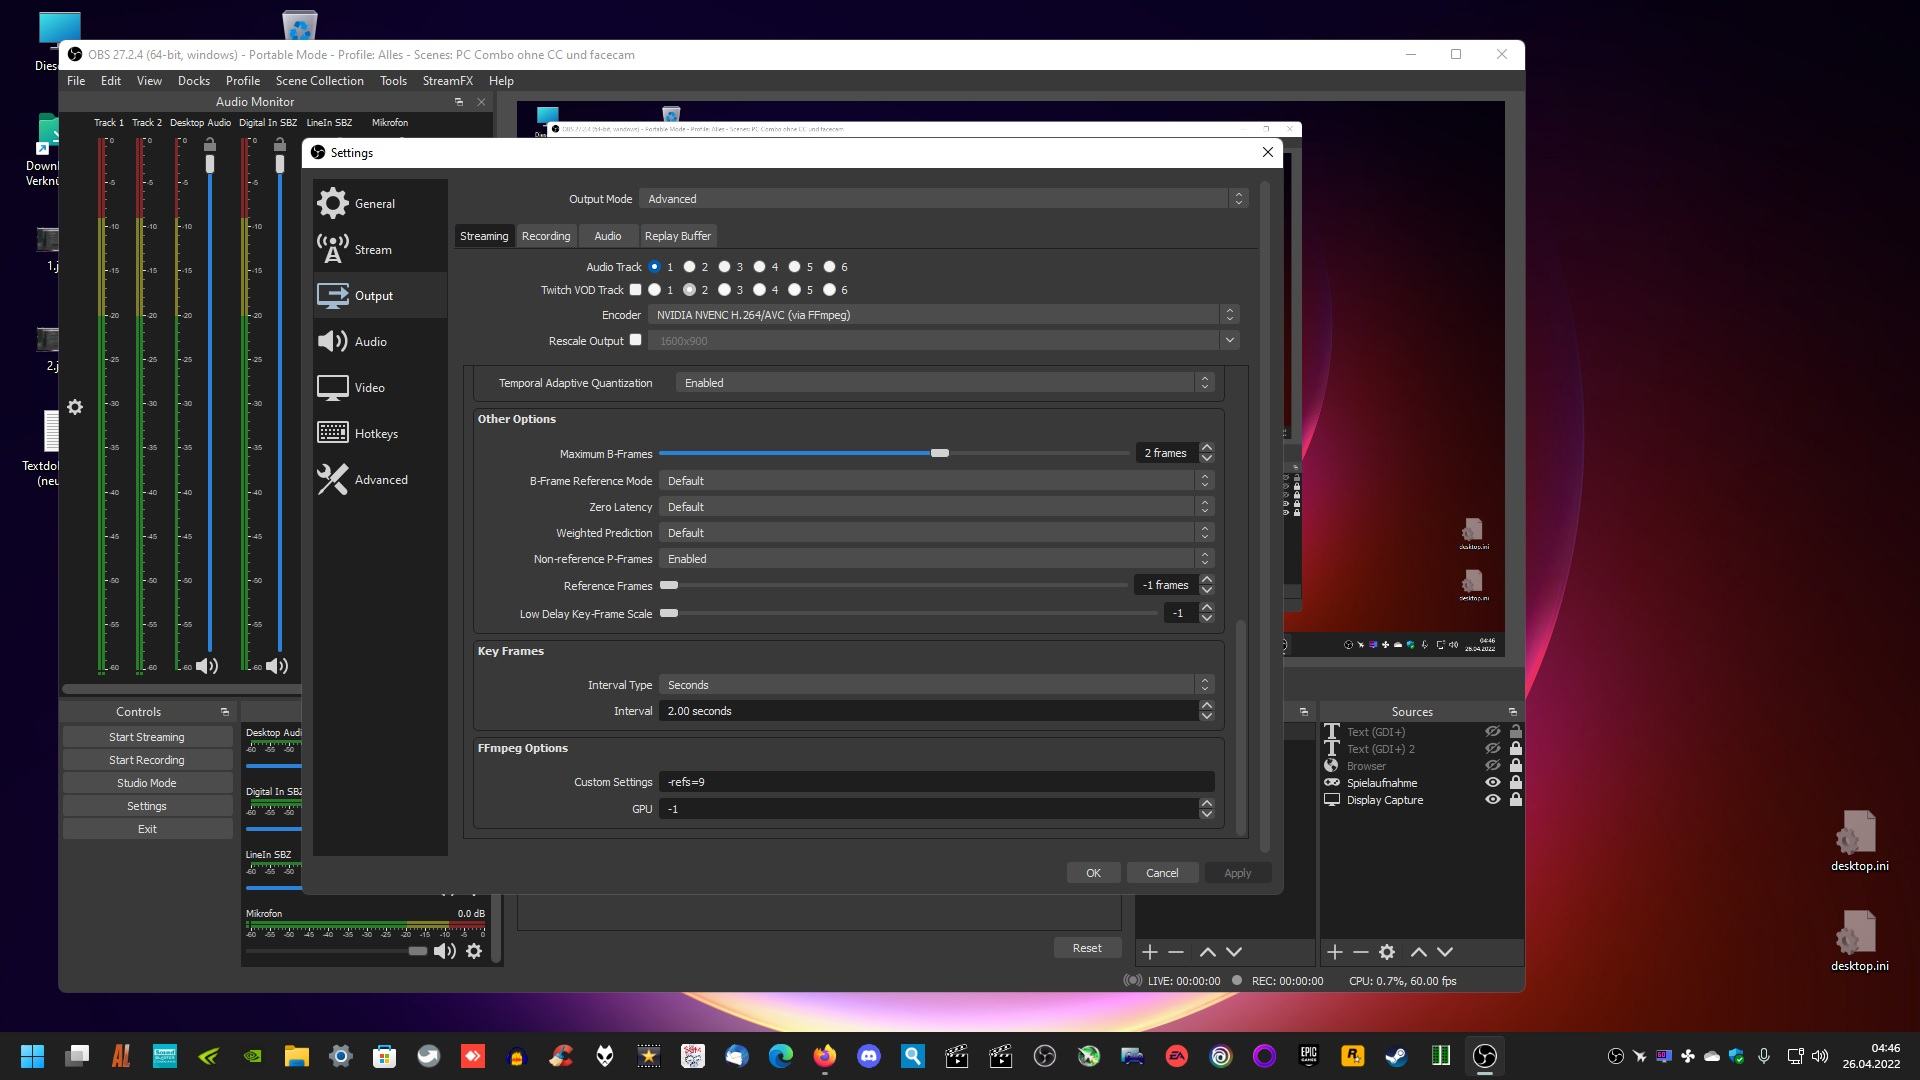Open the Scene Collection menu
Viewport: 1920px width, 1080px height.
[319, 81]
